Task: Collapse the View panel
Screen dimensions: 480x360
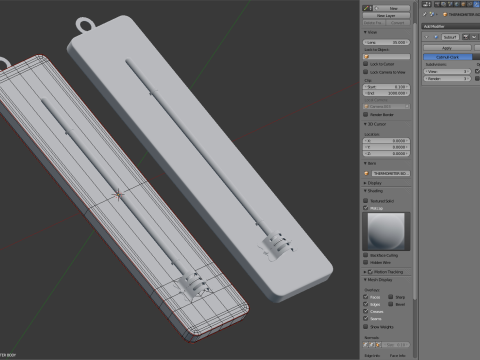Action: tap(365, 32)
